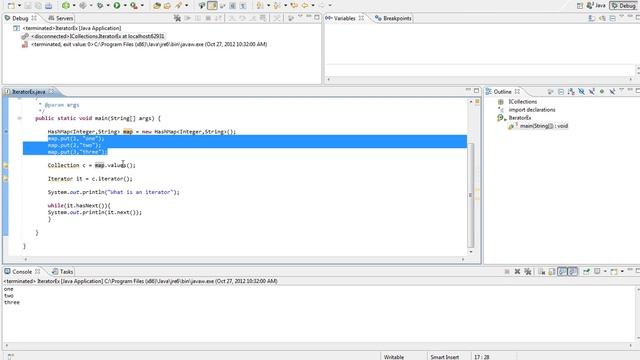The image size is (640, 360).
Task: Select import declarations in Outline
Action: click(x=531, y=110)
